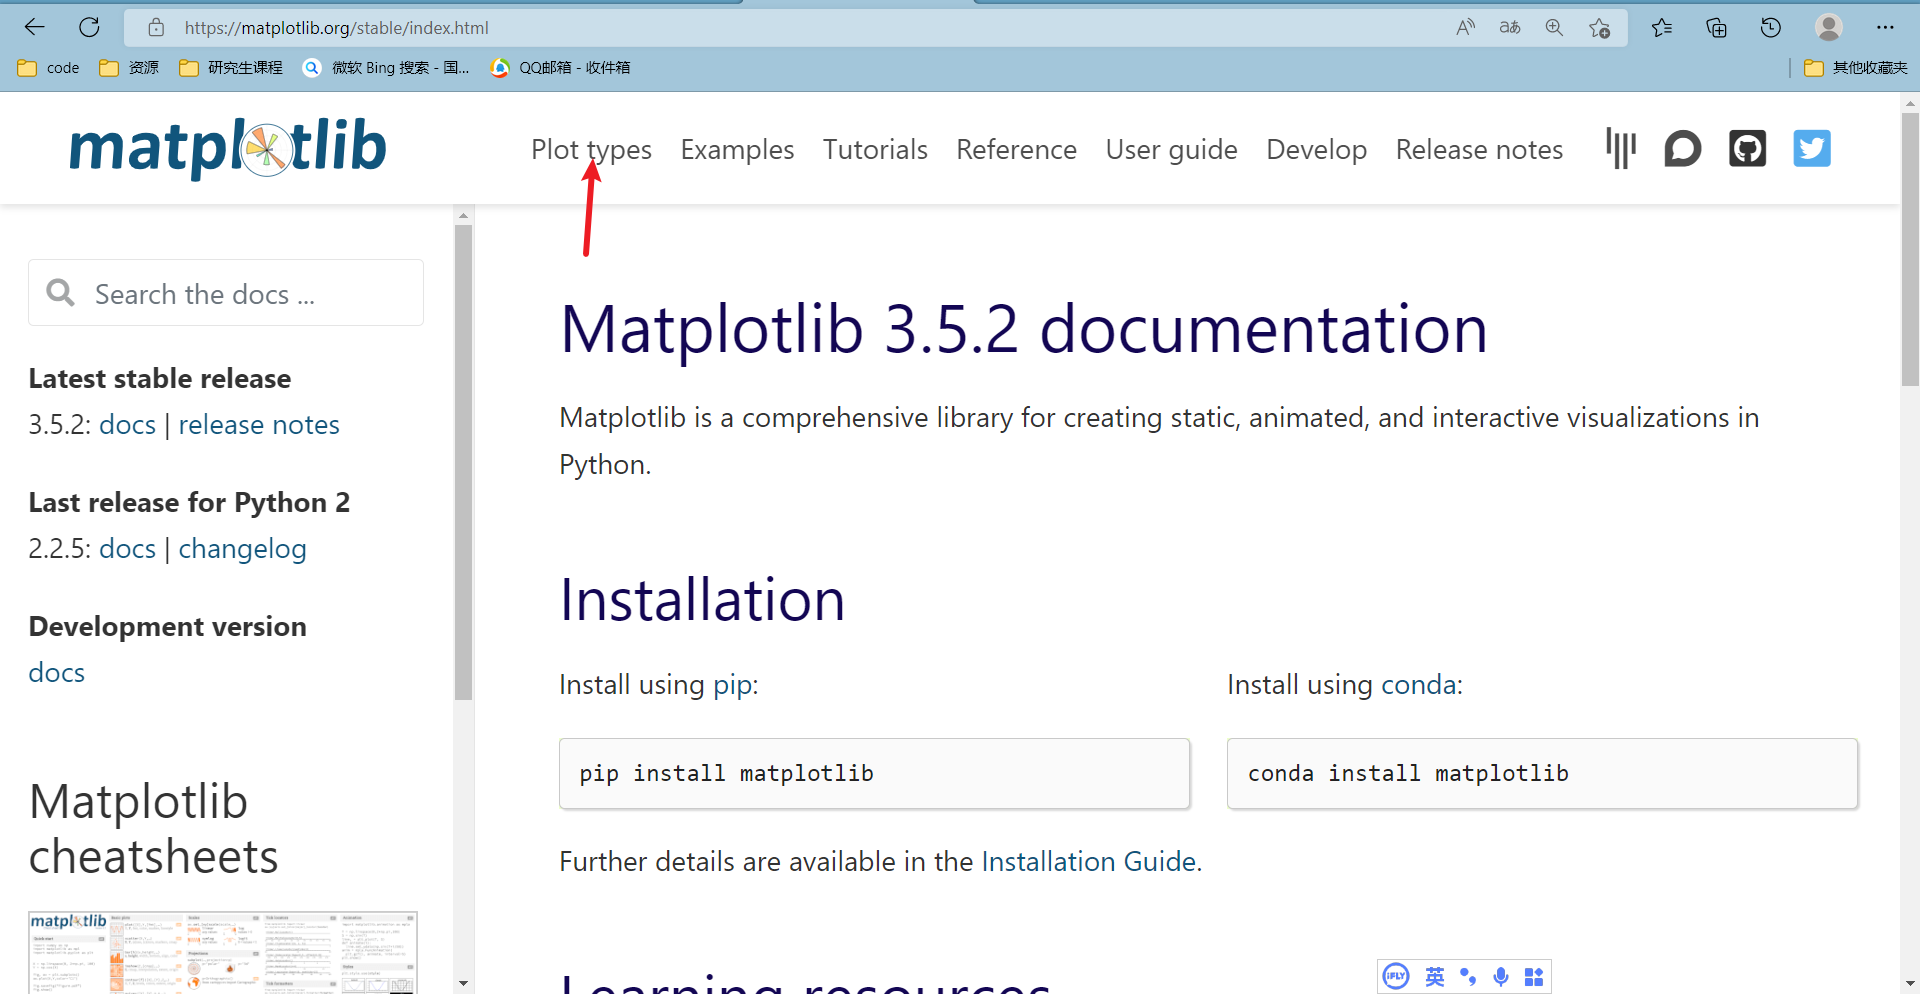Open the Discourse forum icon
Viewport: 1920px width, 994px height.
tap(1683, 149)
